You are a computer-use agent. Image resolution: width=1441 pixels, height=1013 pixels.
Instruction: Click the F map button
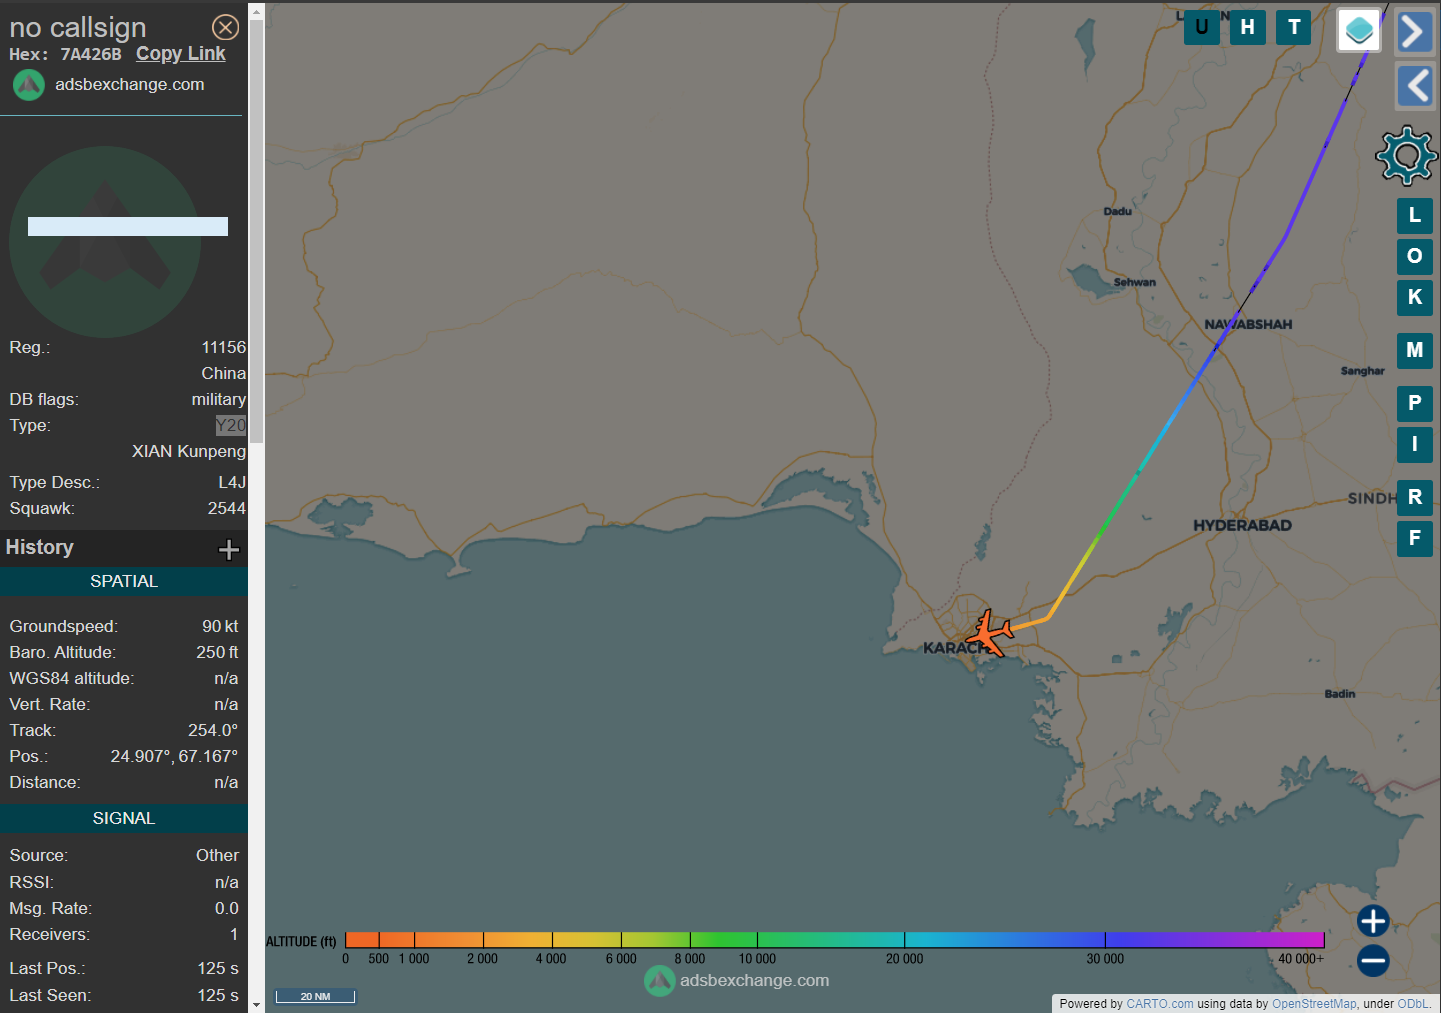point(1415,538)
